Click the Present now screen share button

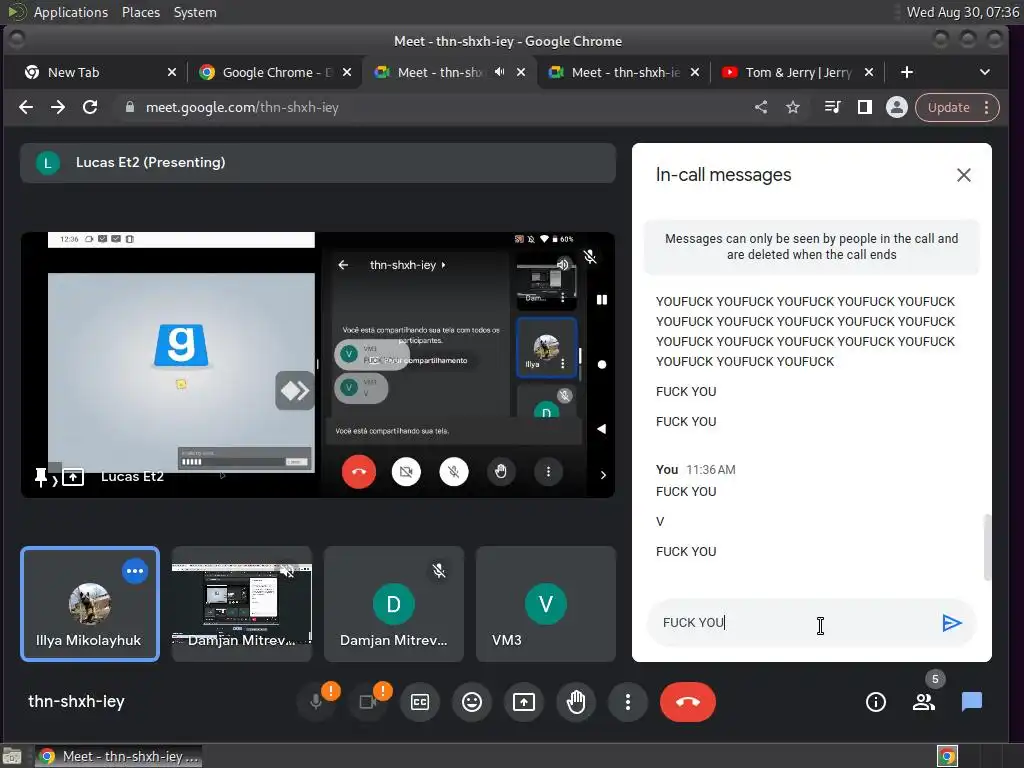pos(524,702)
